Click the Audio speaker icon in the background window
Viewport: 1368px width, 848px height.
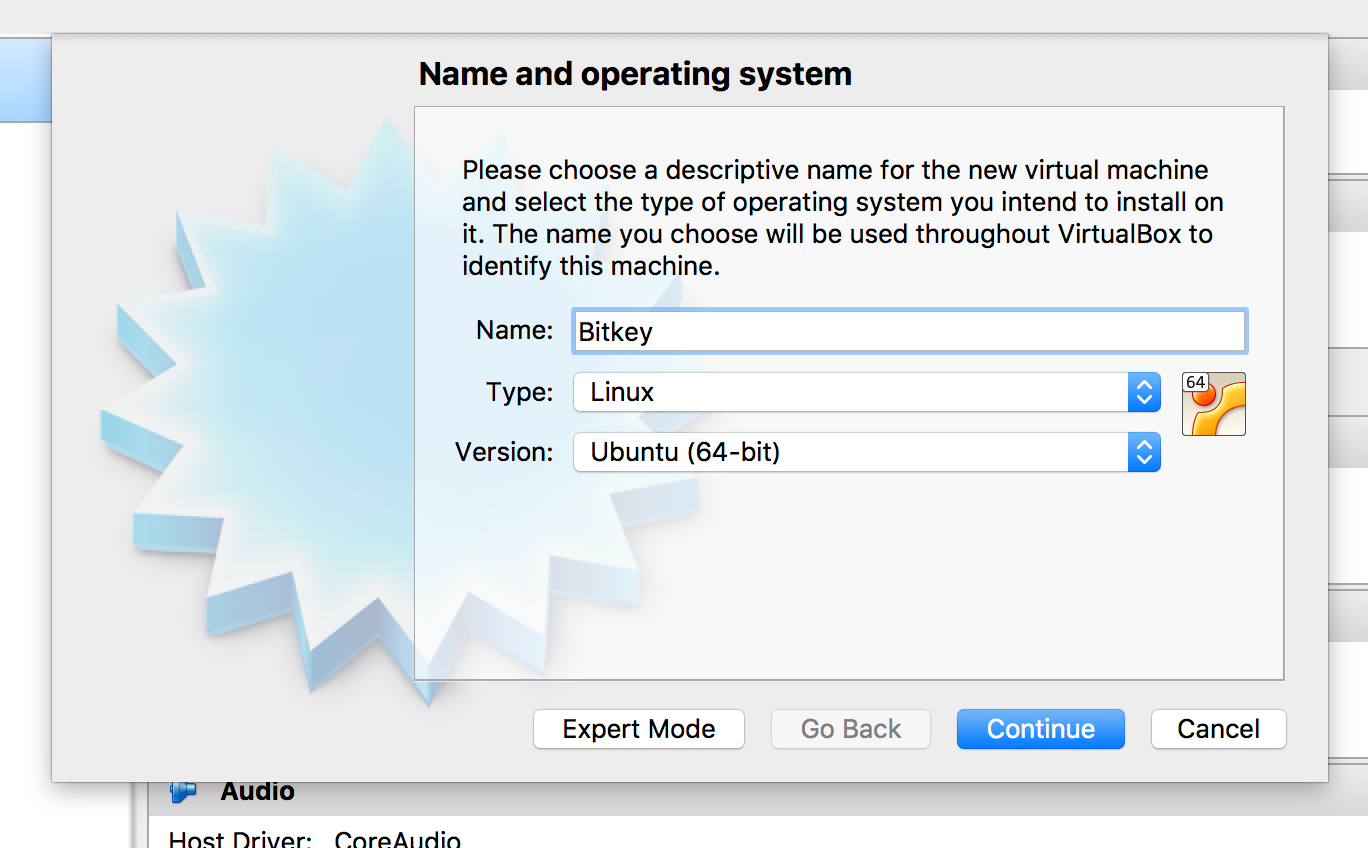[183, 792]
